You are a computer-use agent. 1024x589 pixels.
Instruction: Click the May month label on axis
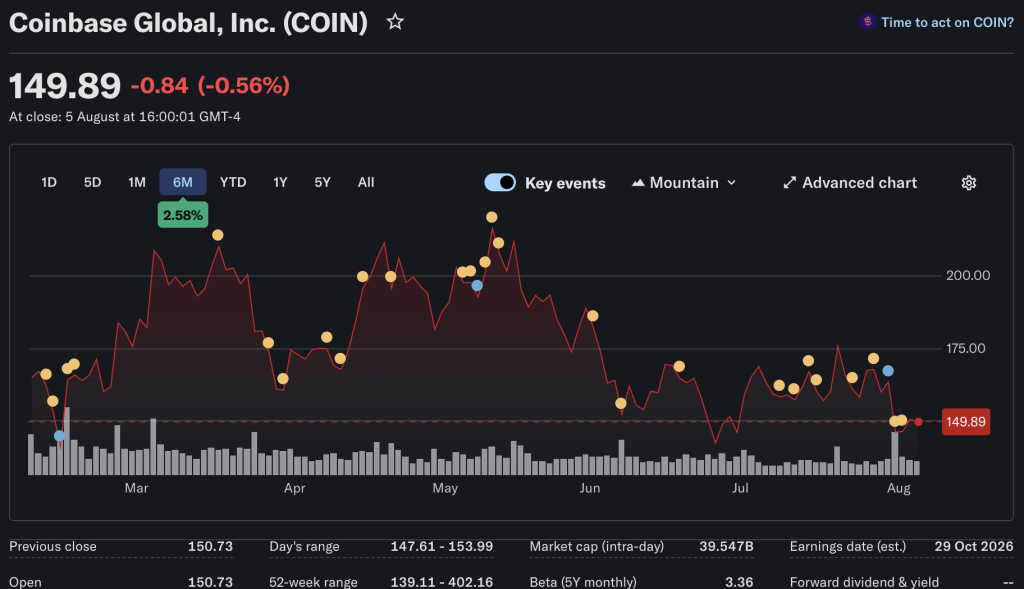point(445,488)
